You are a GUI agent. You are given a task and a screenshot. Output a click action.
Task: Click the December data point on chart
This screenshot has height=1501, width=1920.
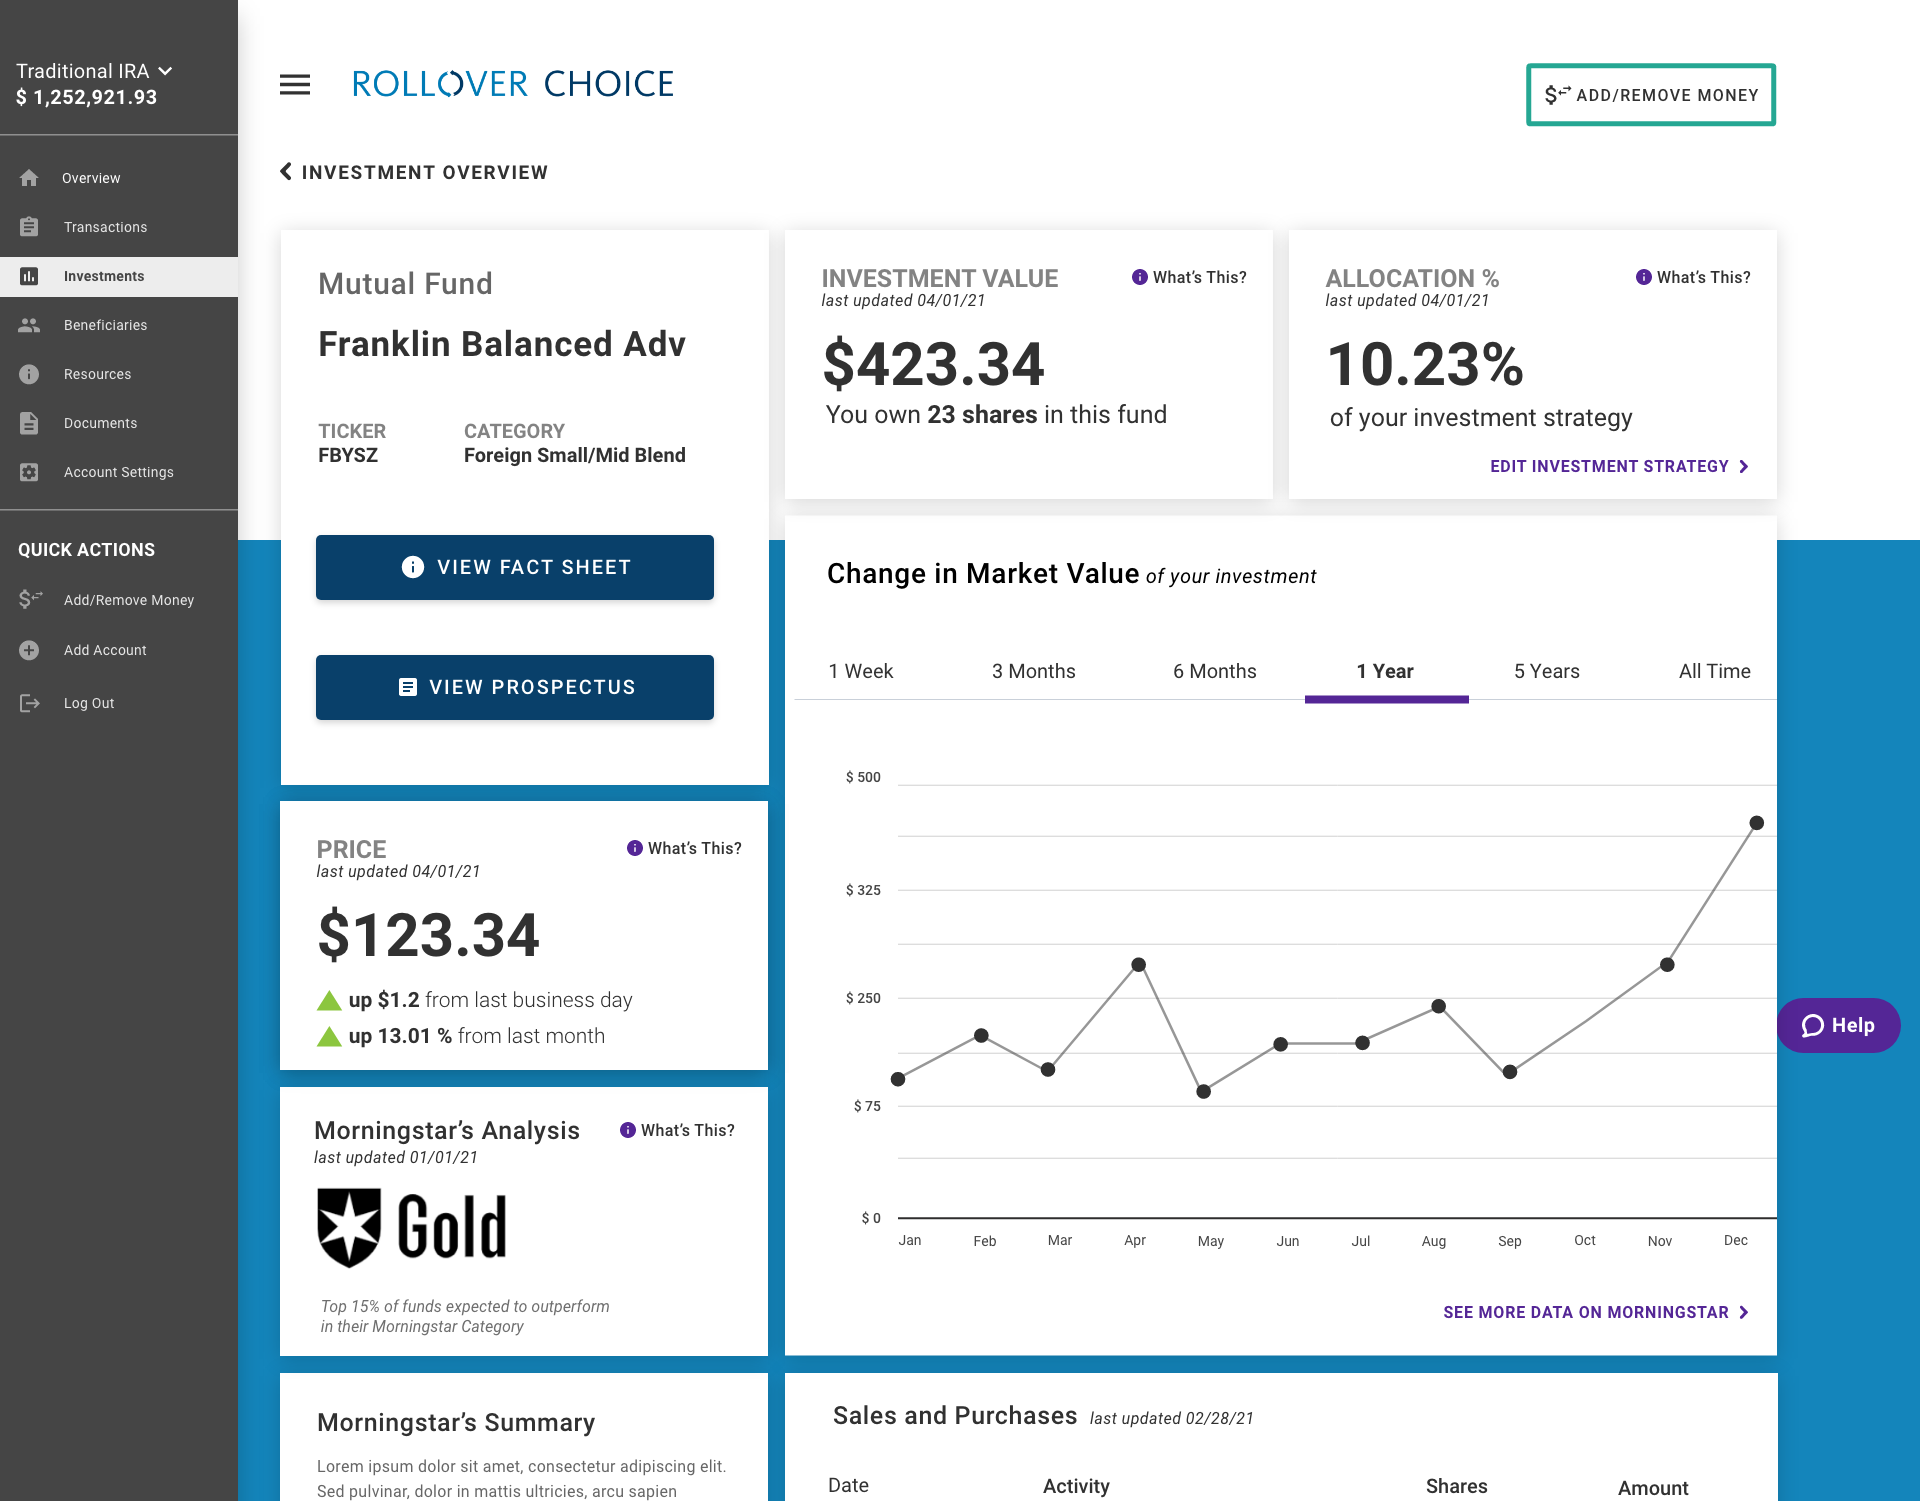coord(1756,823)
